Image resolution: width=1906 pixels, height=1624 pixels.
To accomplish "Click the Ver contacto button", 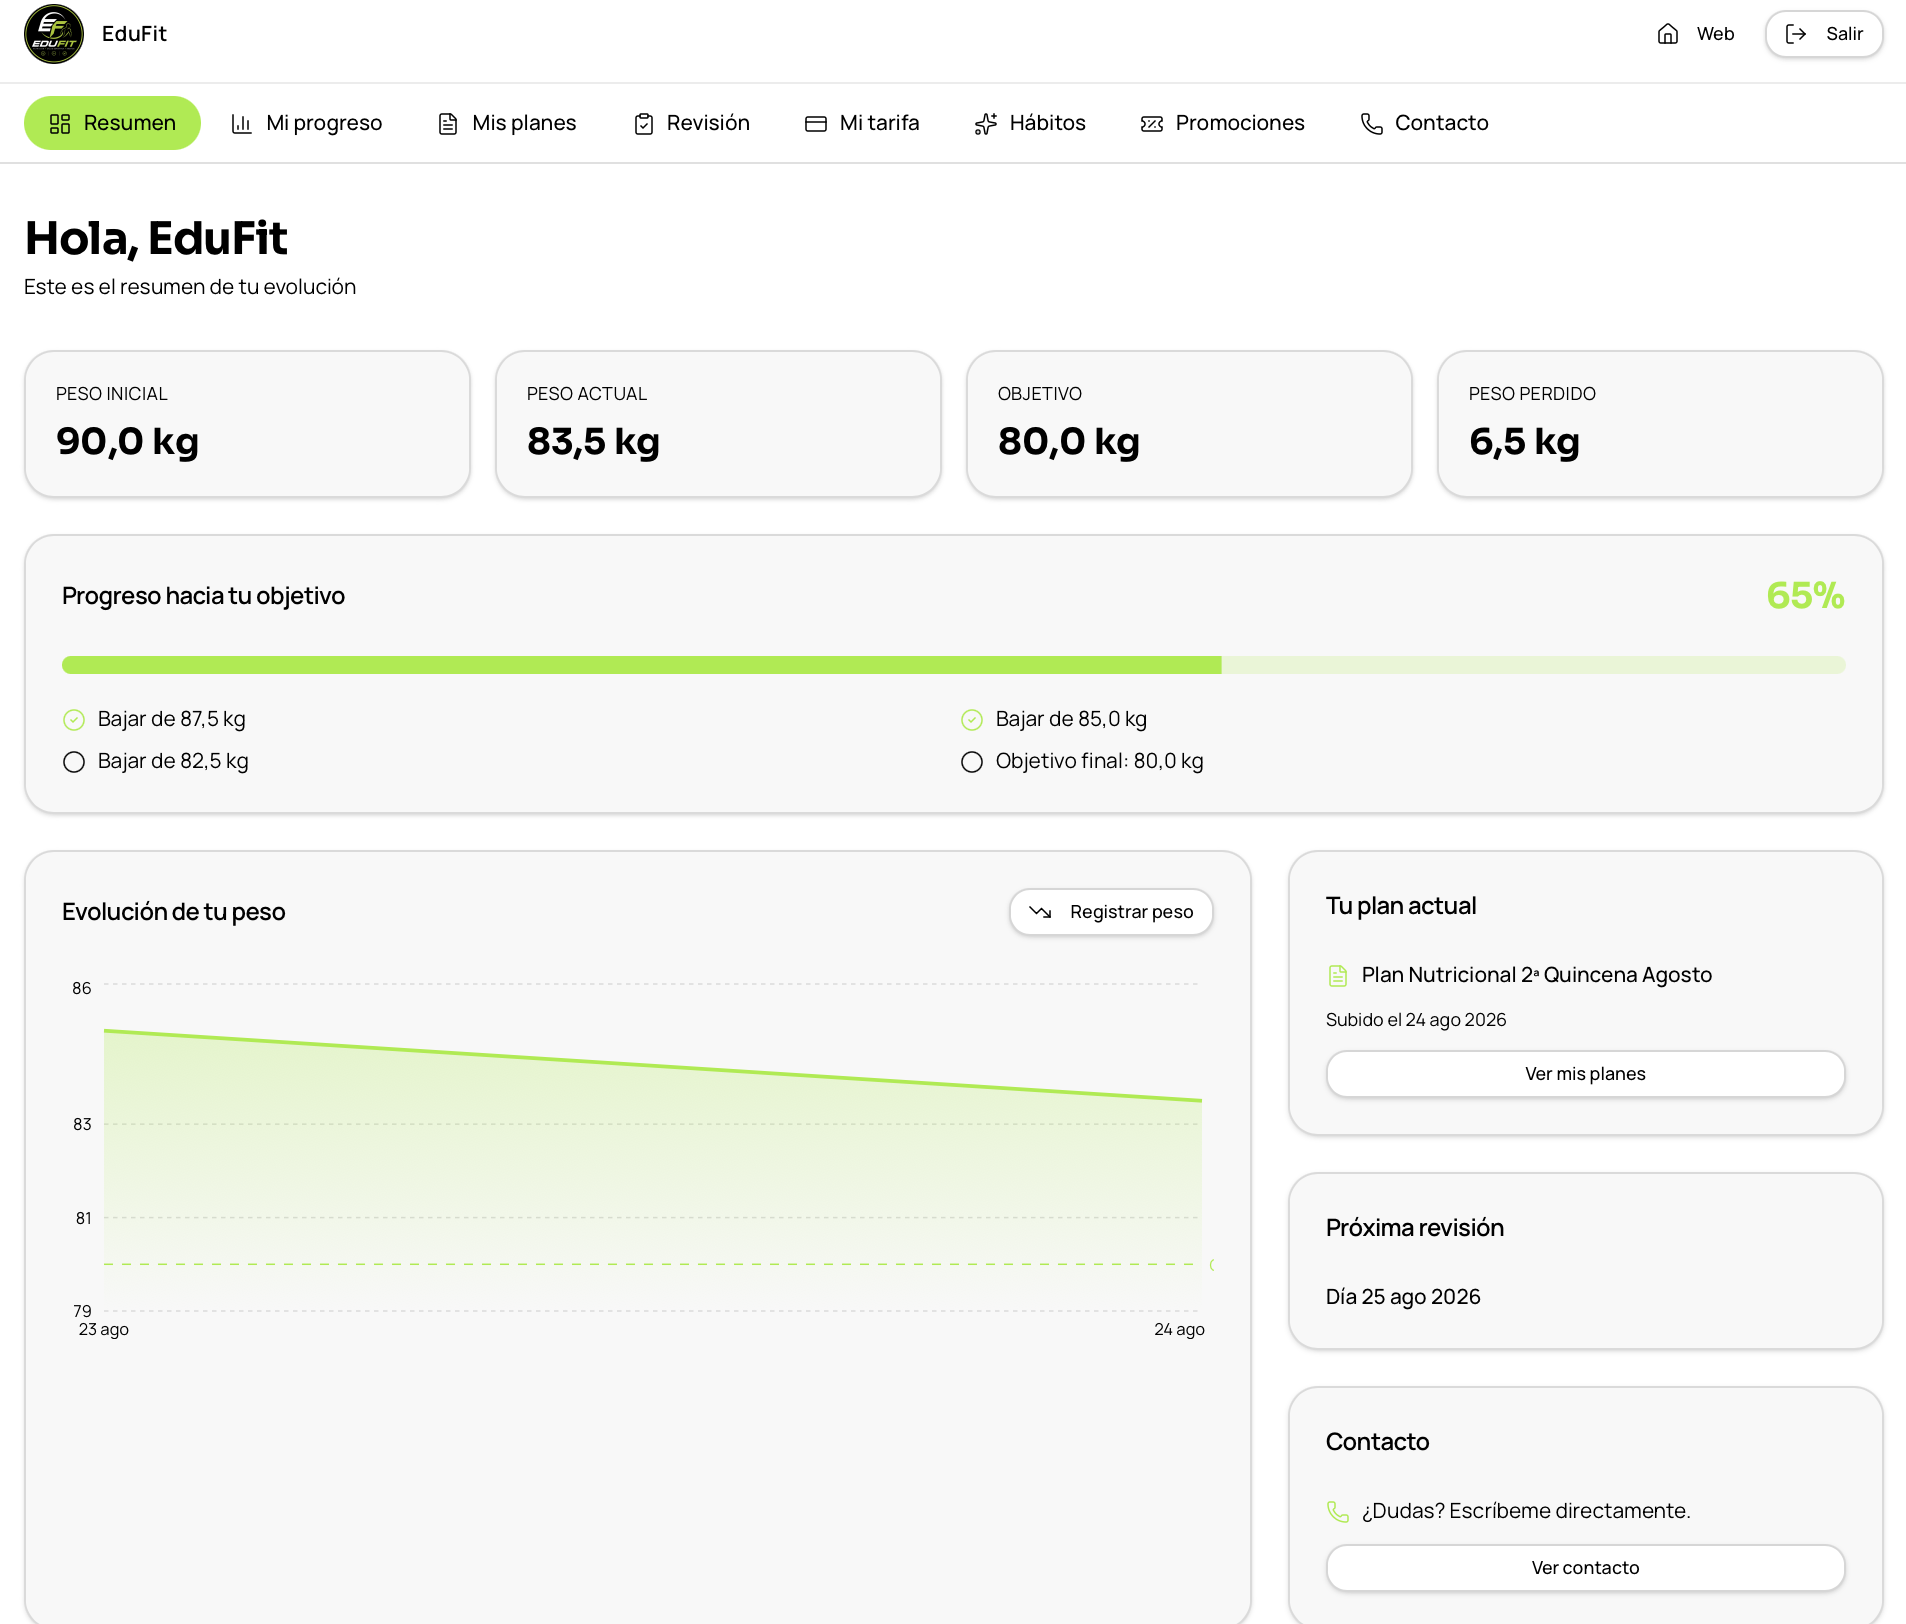I will click(1586, 1568).
